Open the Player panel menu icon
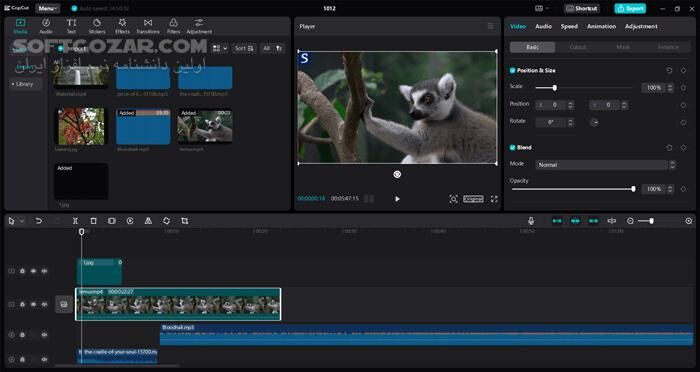This screenshot has height=372, width=700. pyautogui.click(x=491, y=26)
